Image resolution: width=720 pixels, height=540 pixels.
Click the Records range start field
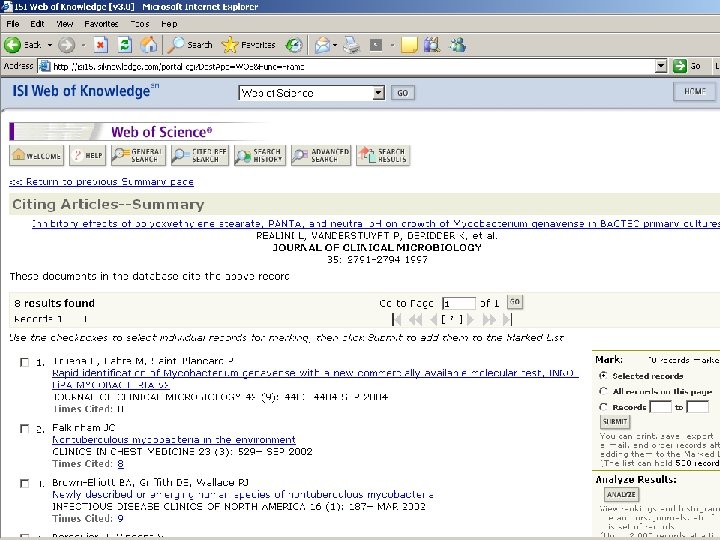click(660, 406)
